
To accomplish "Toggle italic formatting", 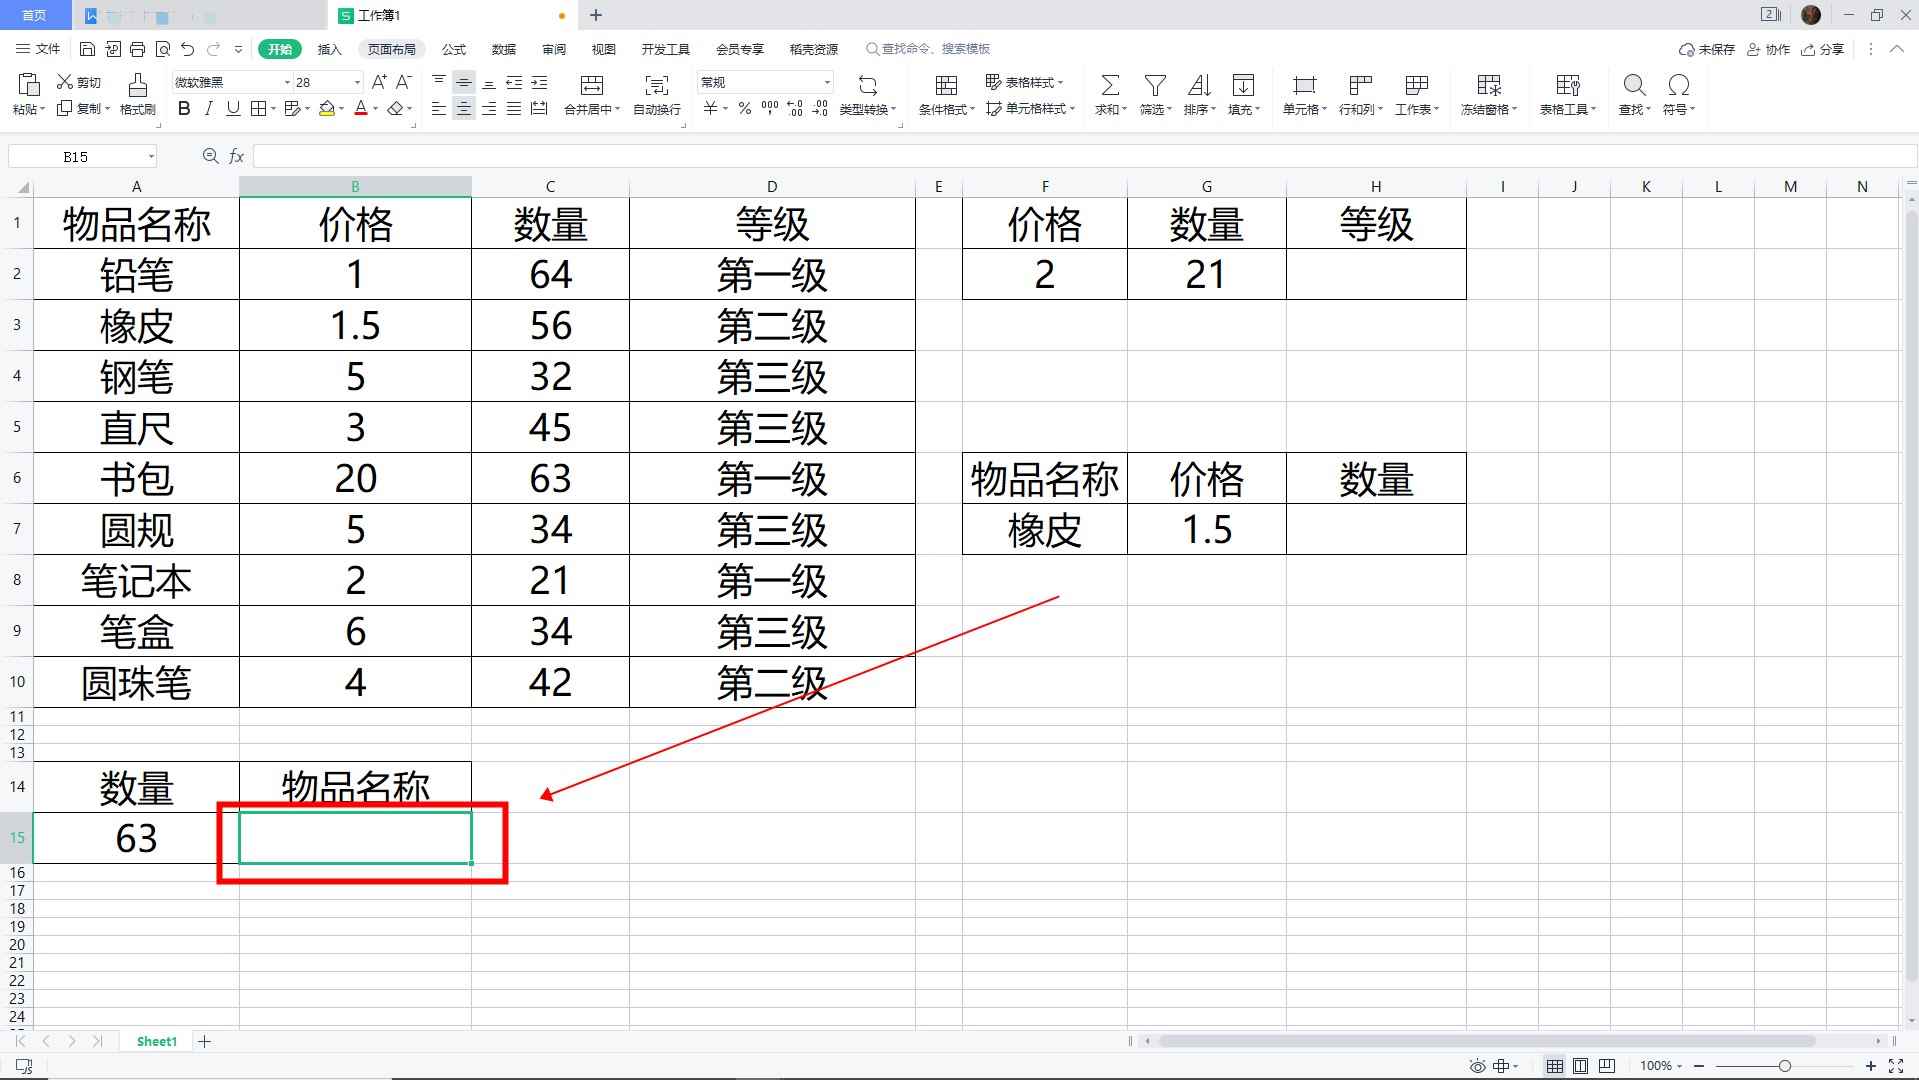I will tap(208, 110).
